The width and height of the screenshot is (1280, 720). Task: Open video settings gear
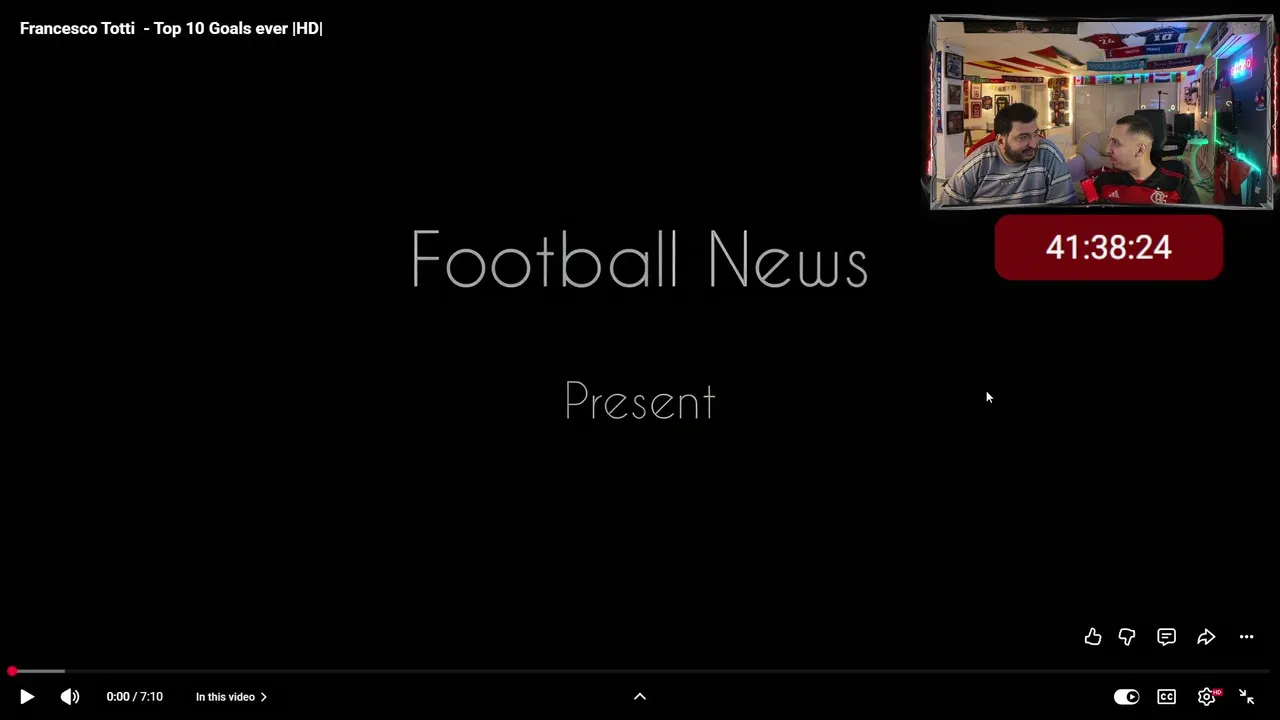coord(1207,697)
